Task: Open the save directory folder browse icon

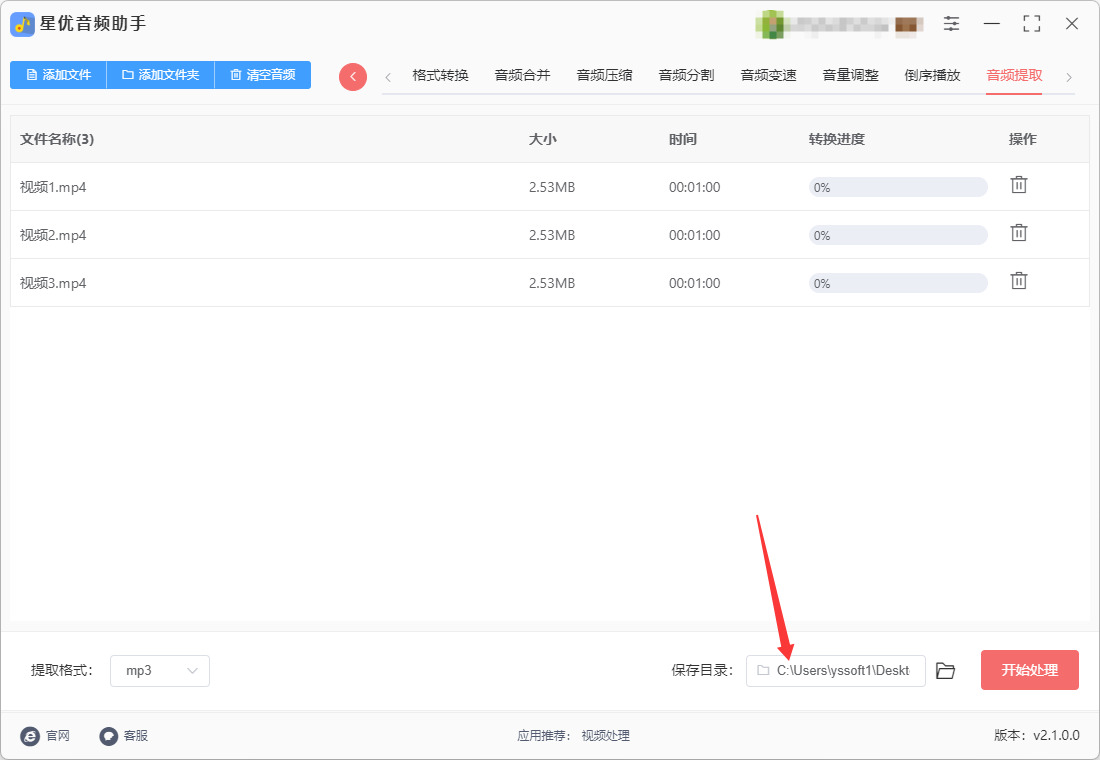Action: coord(946,671)
